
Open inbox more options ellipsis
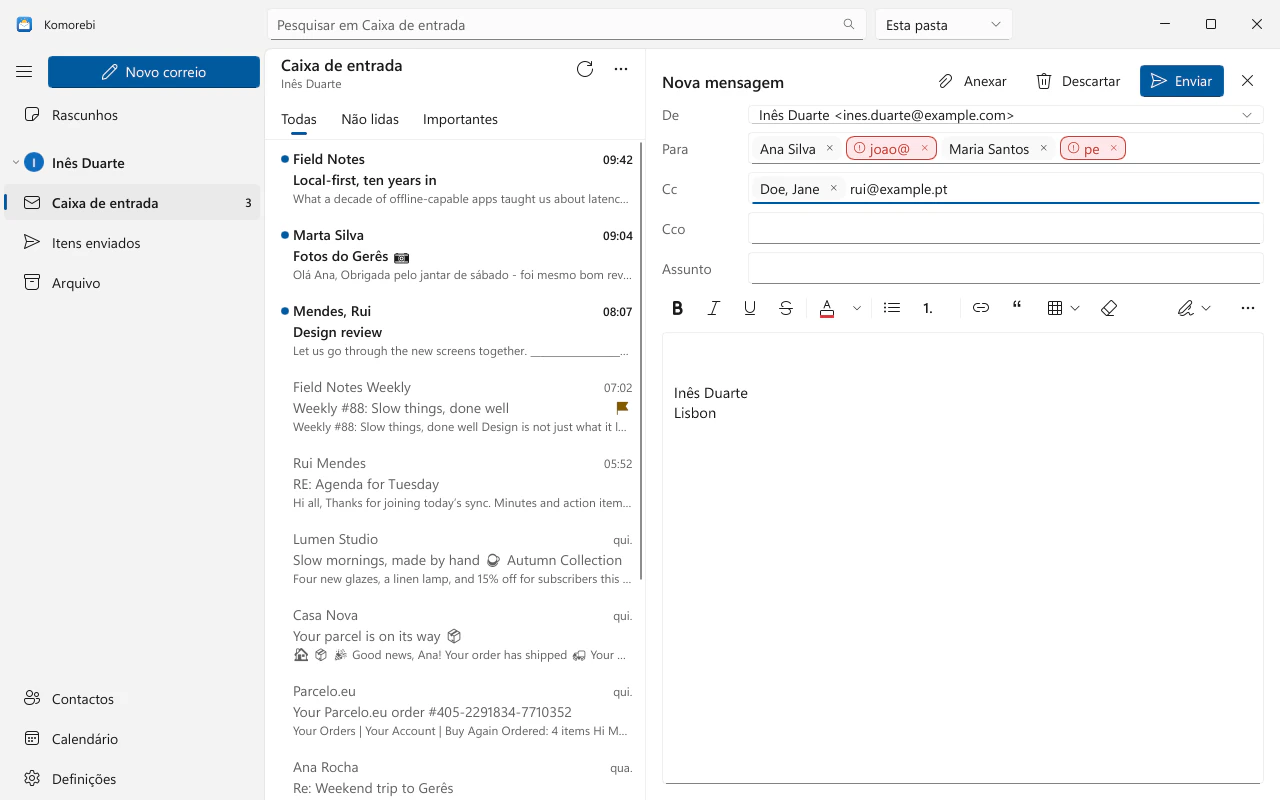click(621, 69)
